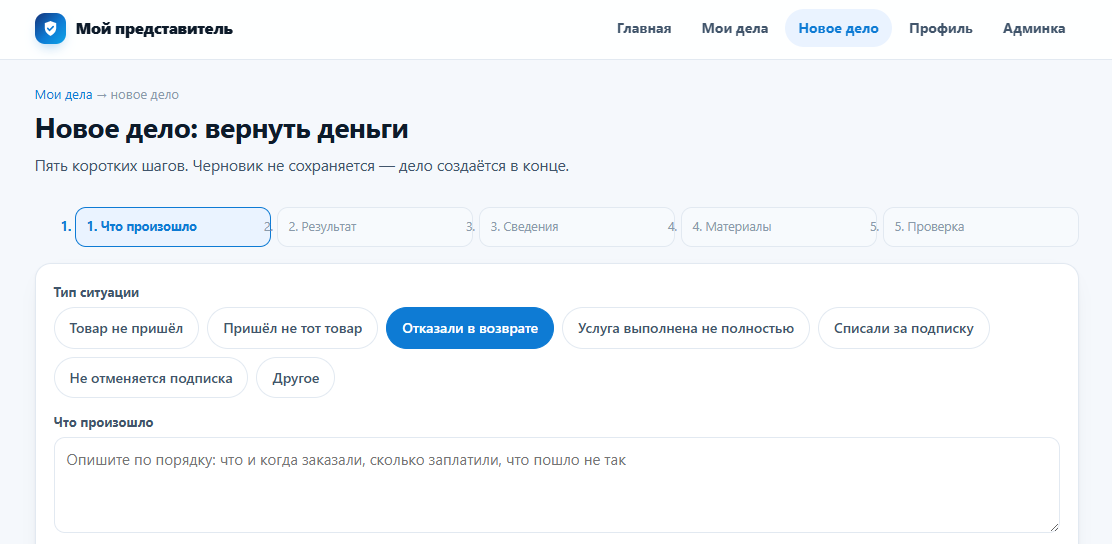
Task: Click the textarea resize handle corner
Action: (1054, 526)
